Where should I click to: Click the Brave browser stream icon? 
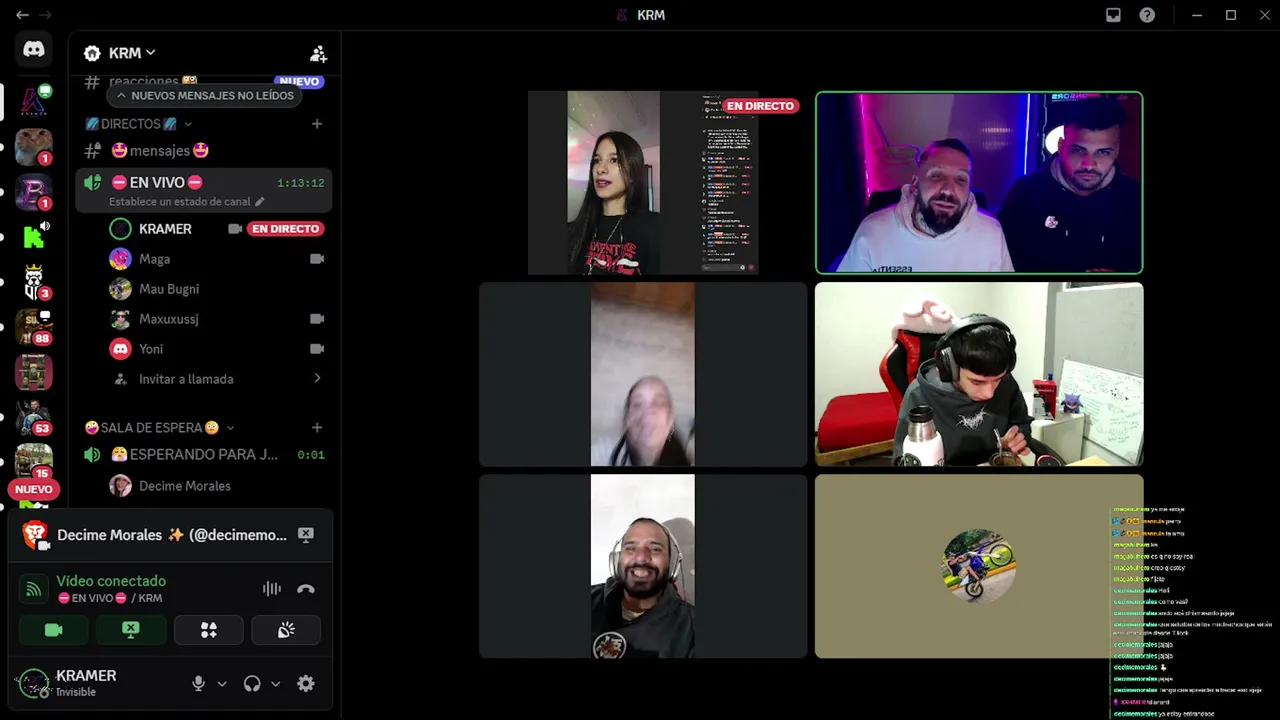(36, 535)
